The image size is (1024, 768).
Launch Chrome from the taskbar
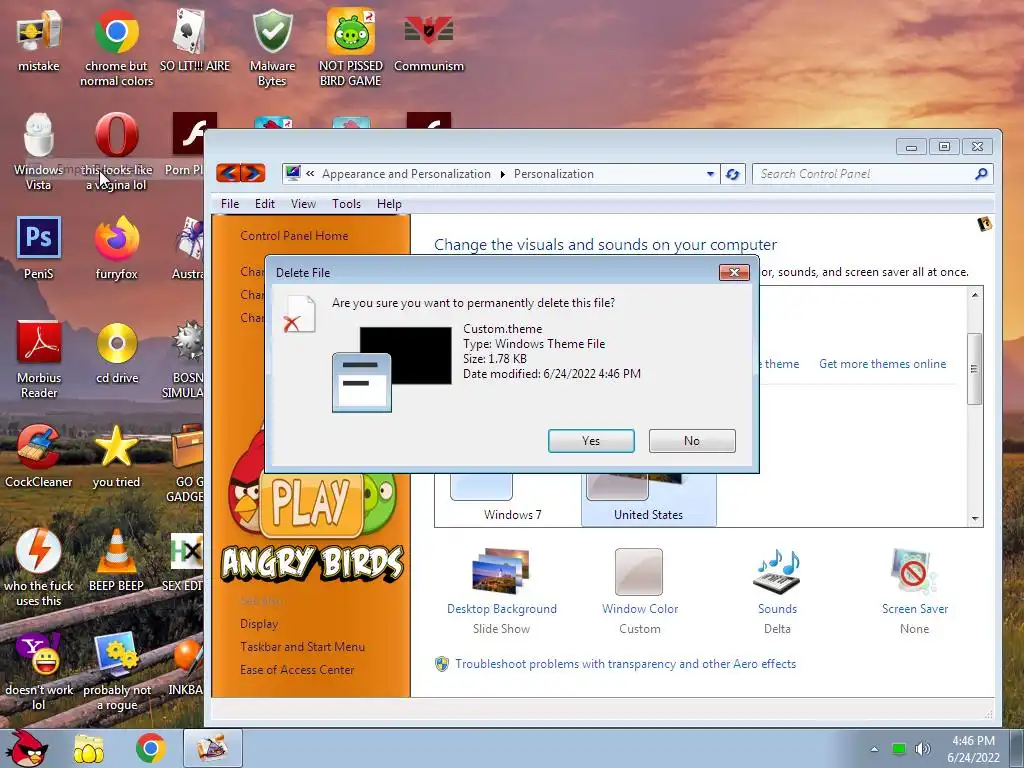[150, 748]
